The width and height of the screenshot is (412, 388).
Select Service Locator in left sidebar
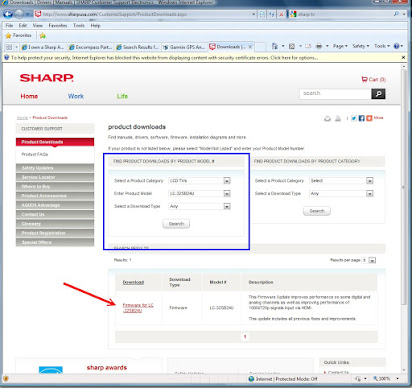(x=55, y=177)
